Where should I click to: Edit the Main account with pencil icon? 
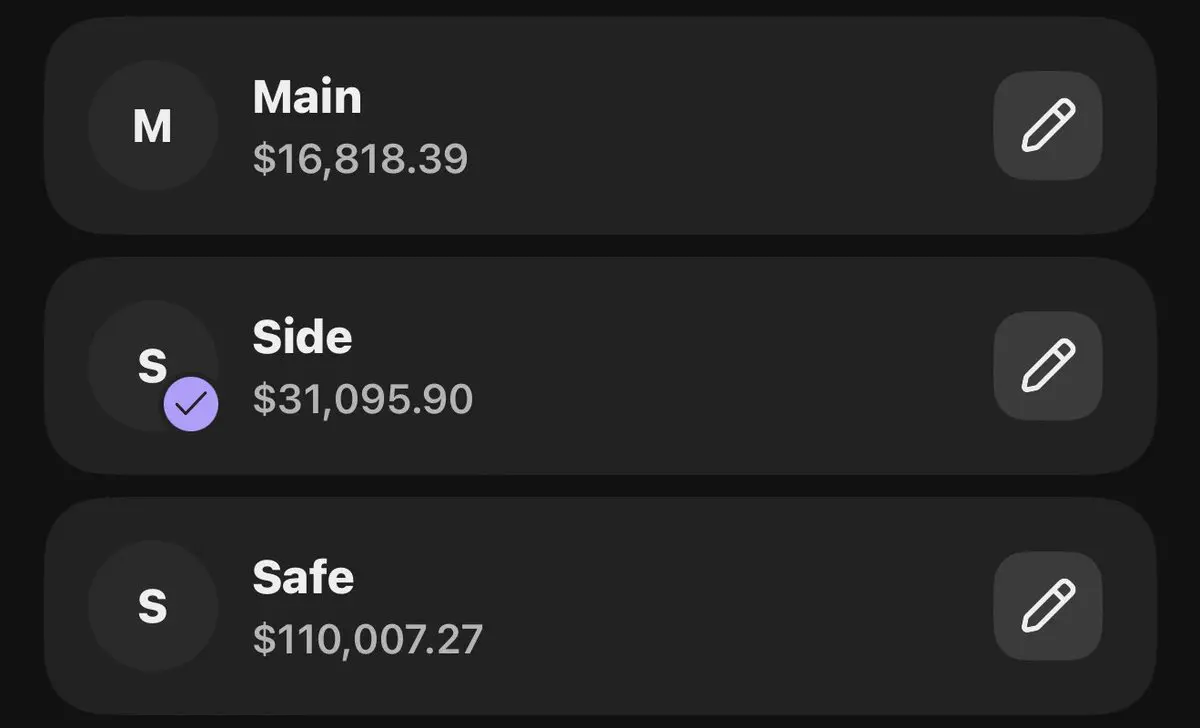(1047, 126)
